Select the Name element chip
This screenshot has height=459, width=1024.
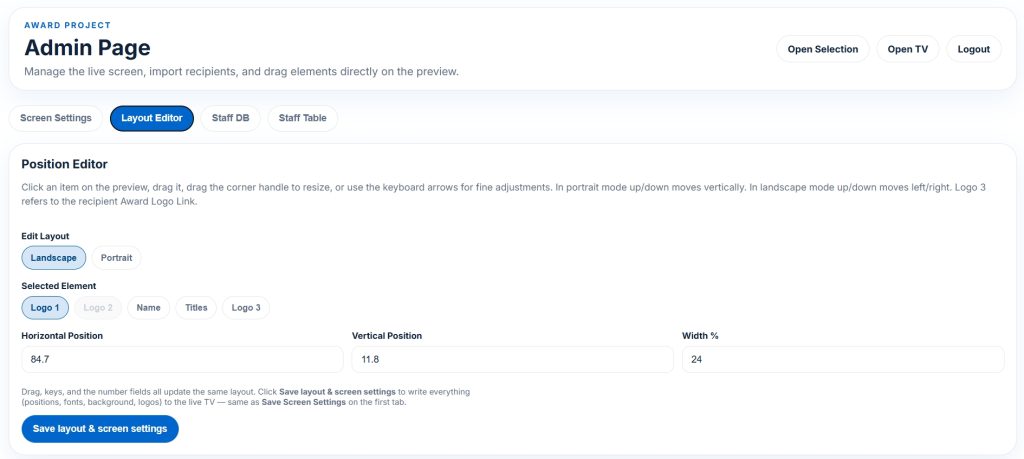coord(148,308)
